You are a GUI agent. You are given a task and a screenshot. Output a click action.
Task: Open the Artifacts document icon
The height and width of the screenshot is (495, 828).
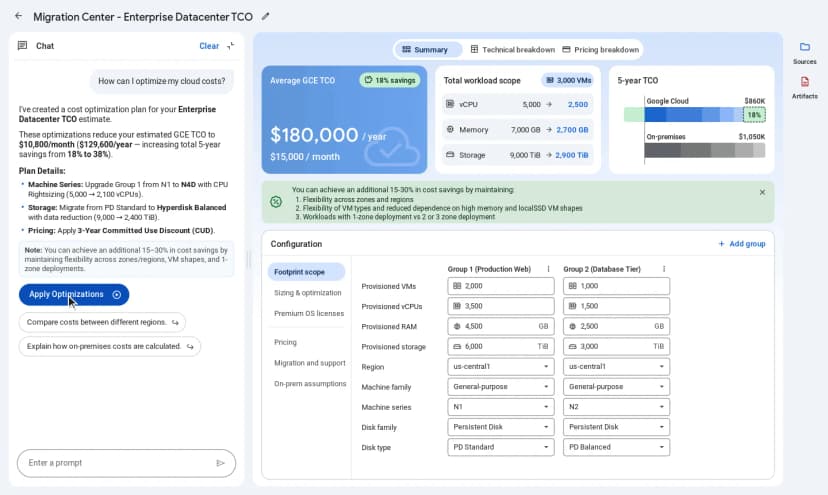point(804,81)
